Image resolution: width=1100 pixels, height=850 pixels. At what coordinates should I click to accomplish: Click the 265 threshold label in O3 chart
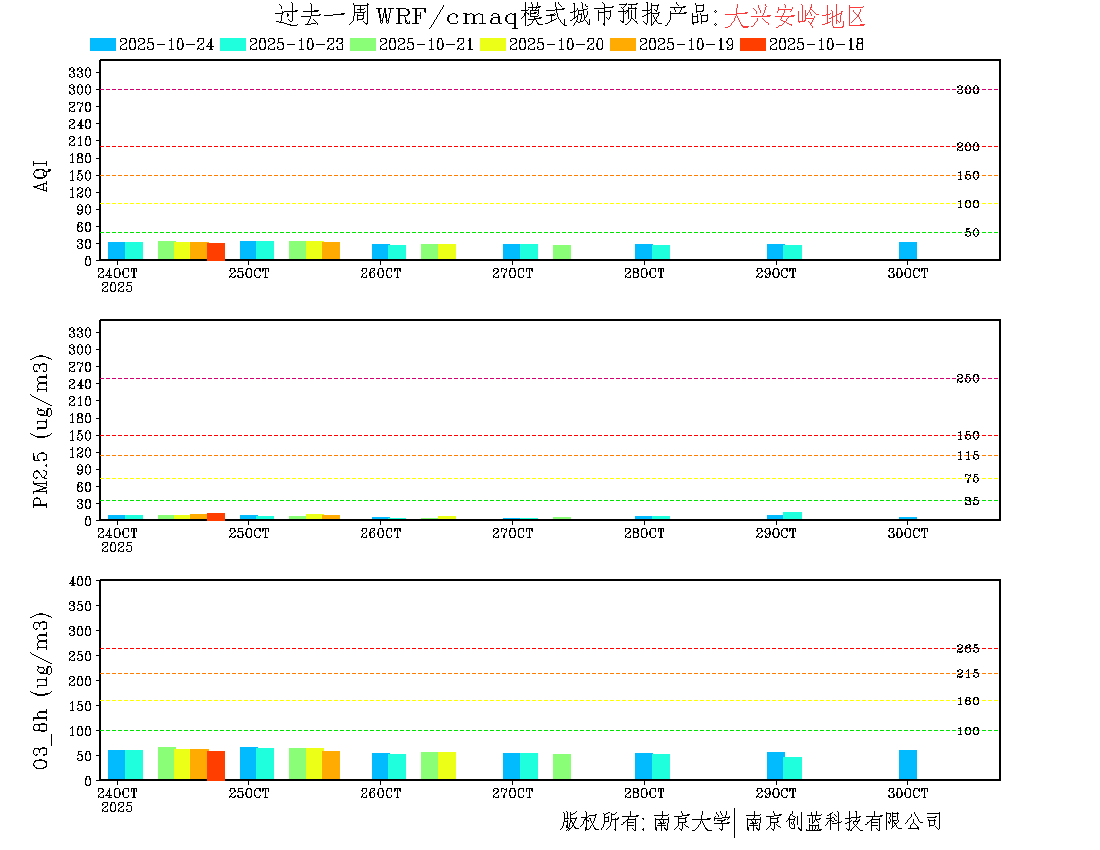967,649
